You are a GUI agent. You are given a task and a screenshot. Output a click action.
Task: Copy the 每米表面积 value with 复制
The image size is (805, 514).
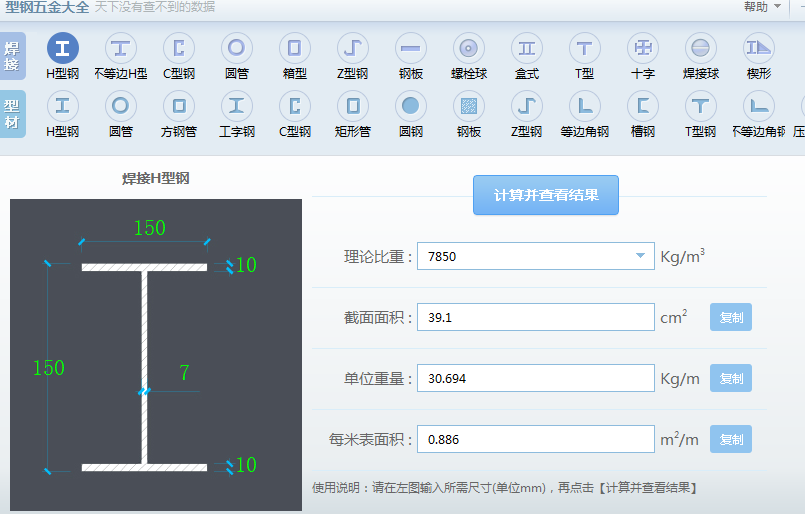point(731,440)
